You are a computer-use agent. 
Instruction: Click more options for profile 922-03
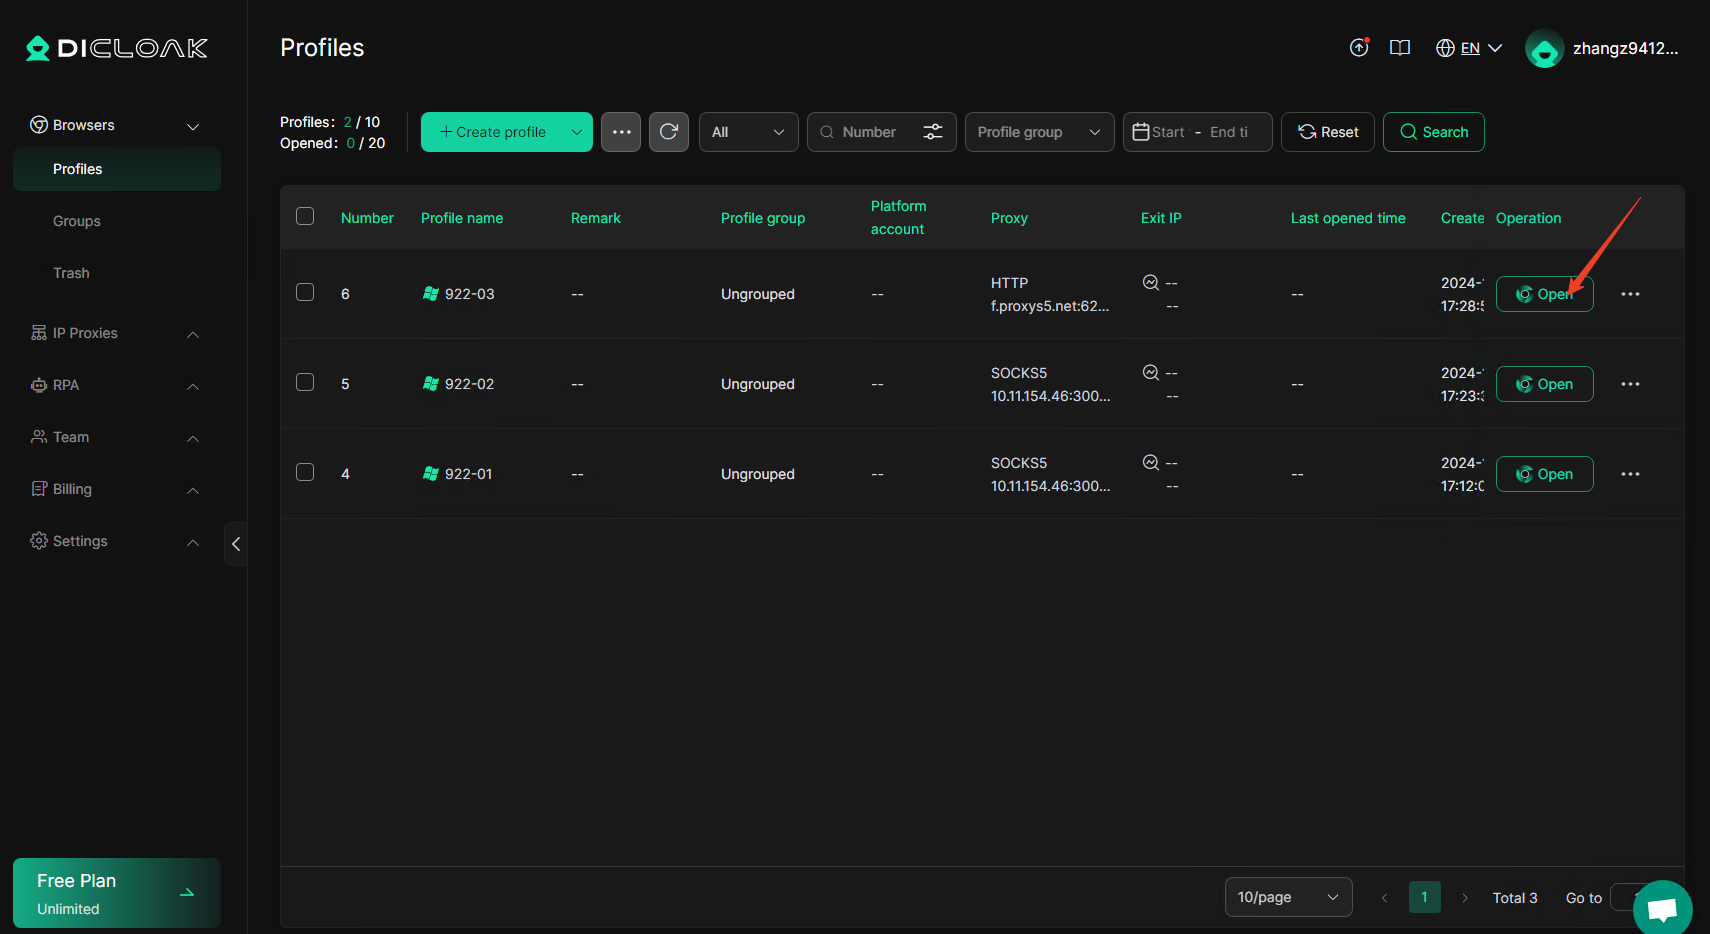click(x=1630, y=294)
